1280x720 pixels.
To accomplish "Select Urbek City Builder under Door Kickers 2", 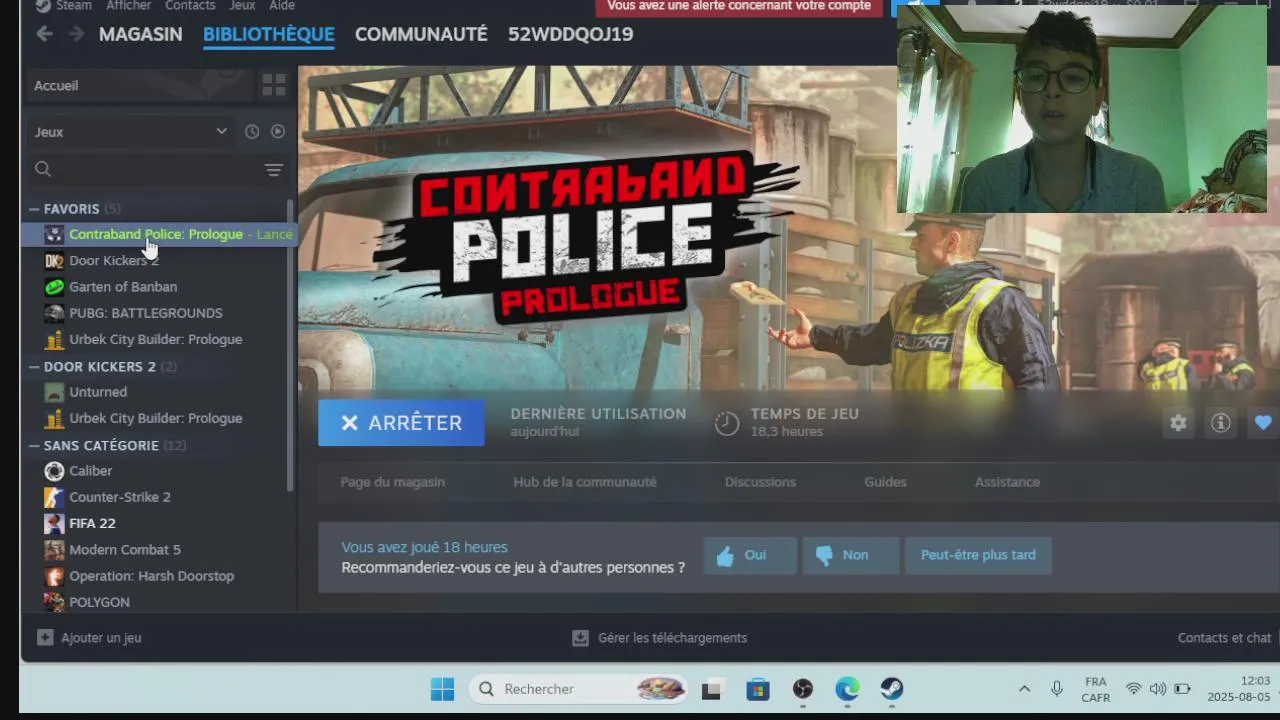I will [x=156, y=418].
